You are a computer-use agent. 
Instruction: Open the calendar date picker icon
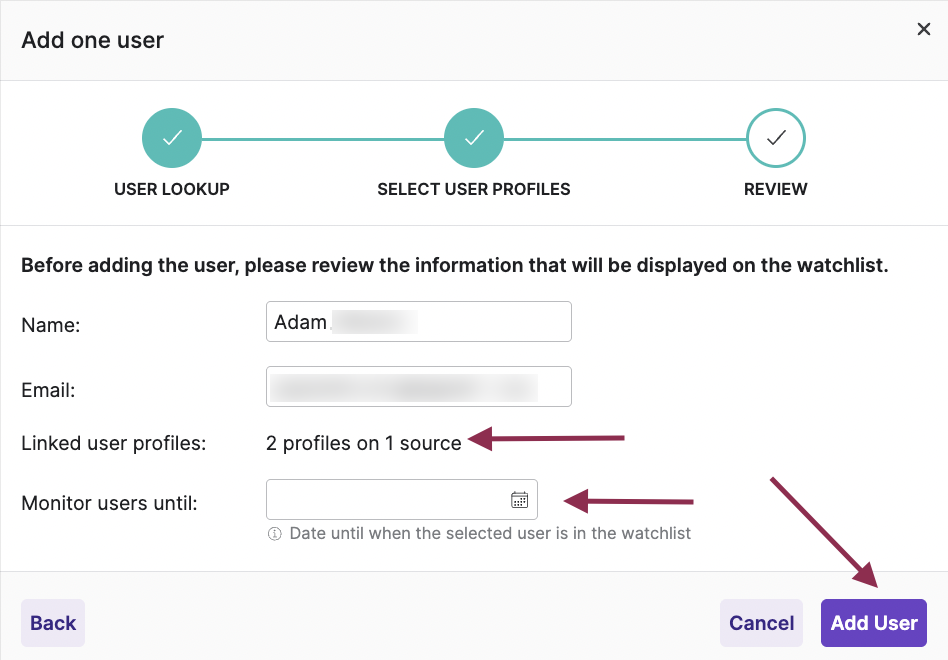coord(519,500)
